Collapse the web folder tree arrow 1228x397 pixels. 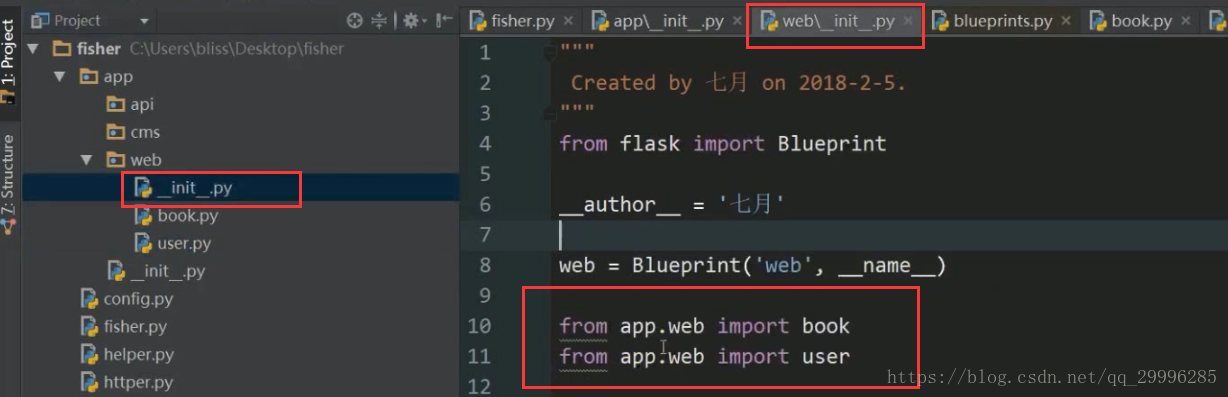(x=87, y=160)
